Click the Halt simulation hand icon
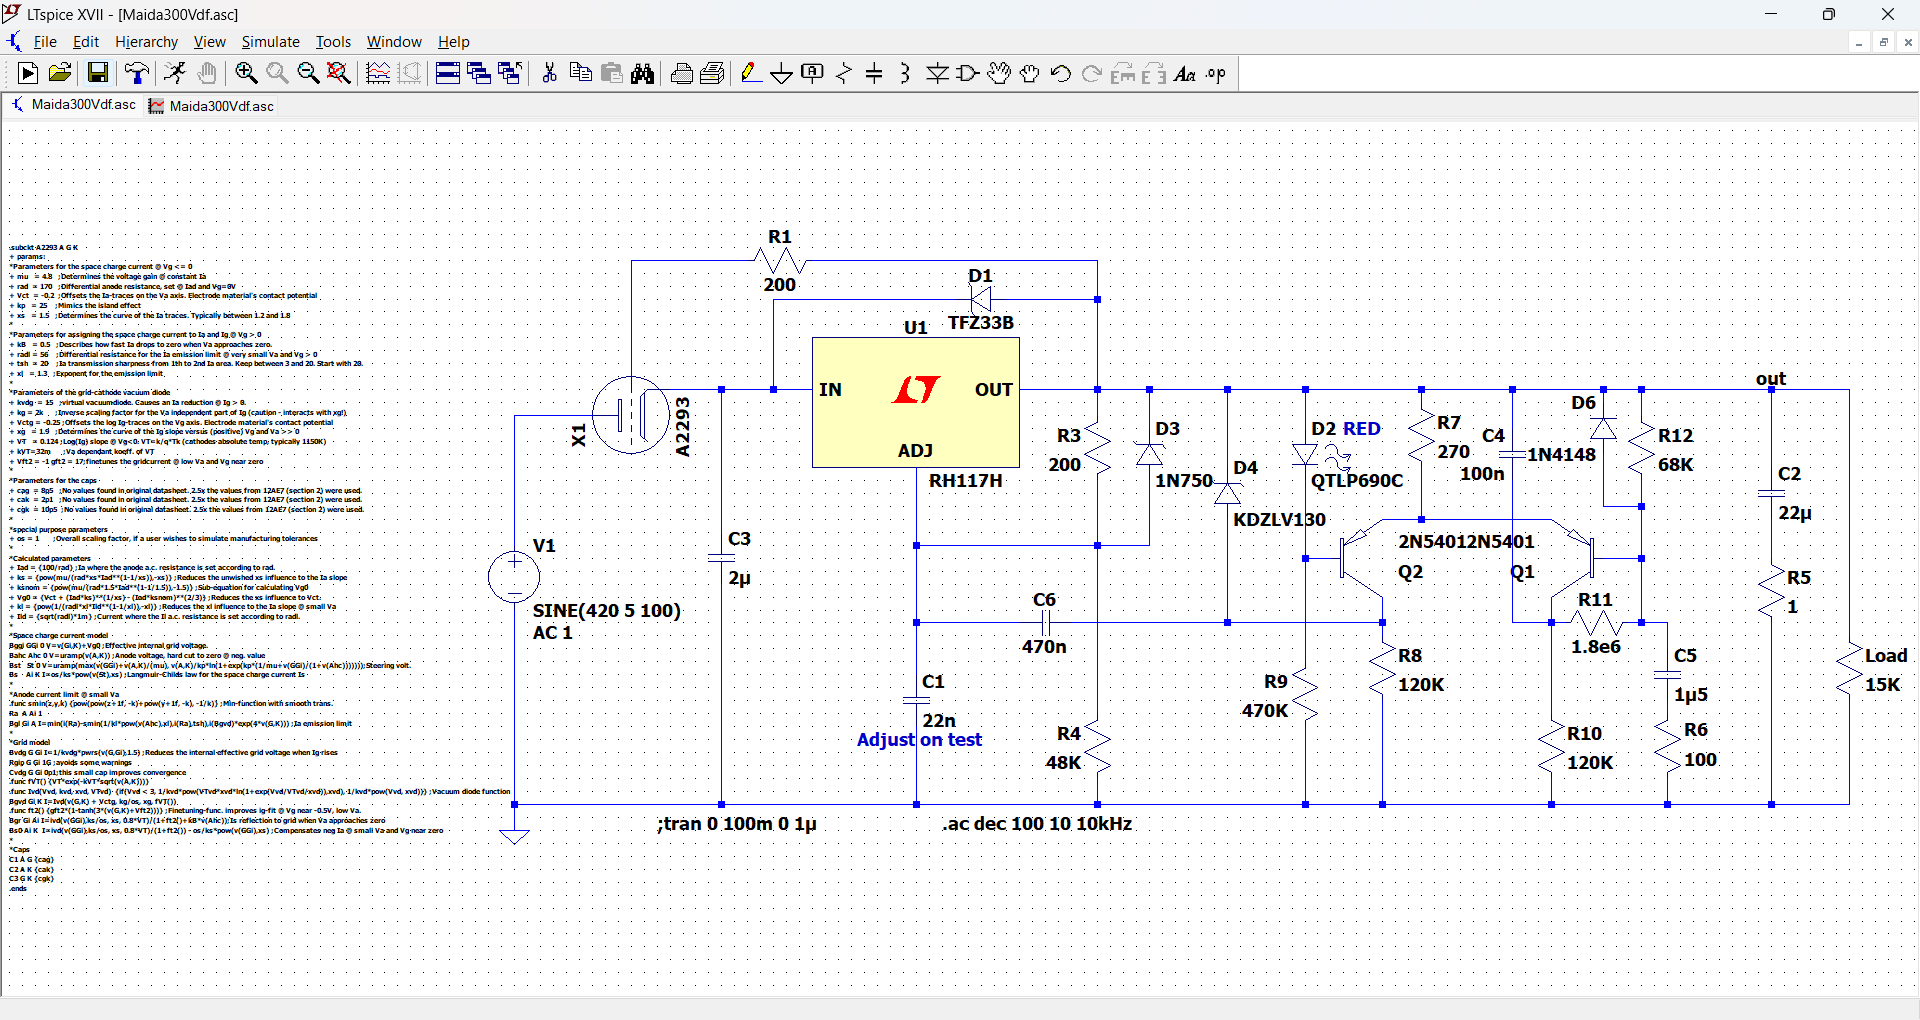Screen dimensions: 1920x1020 click(207, 73)
